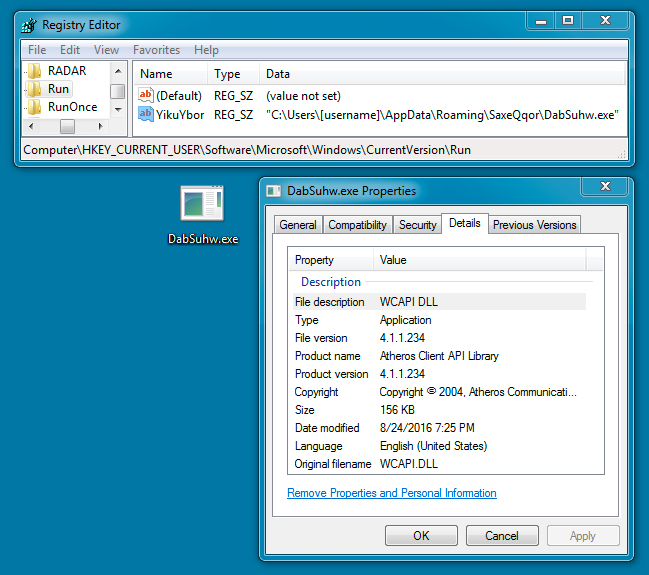Click Remove Properties and Personal Information link
This screenshot has height=575, width=649.
click(x=391, y=493)
